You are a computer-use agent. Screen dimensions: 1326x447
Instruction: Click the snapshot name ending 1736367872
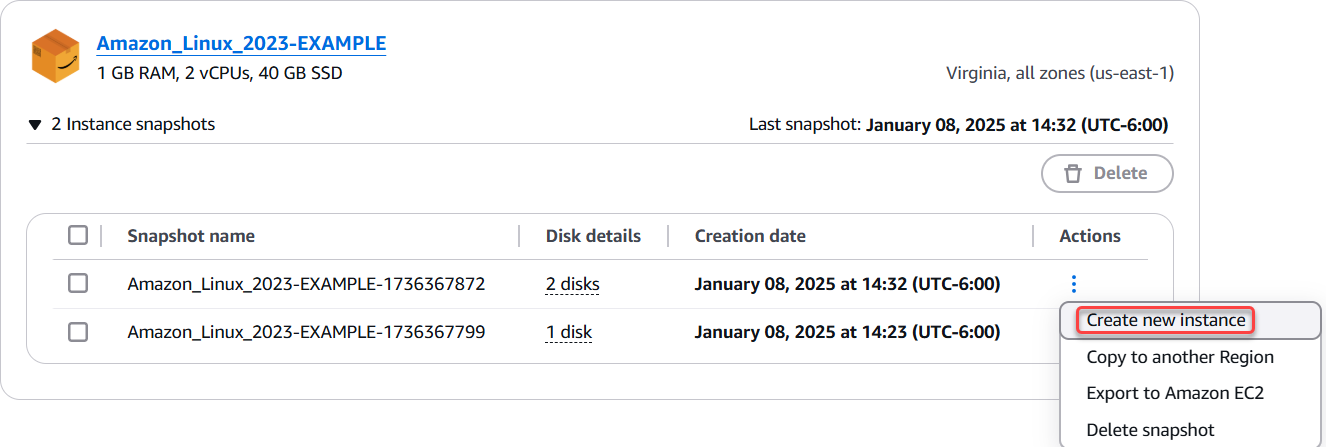(x=306, y=284)
